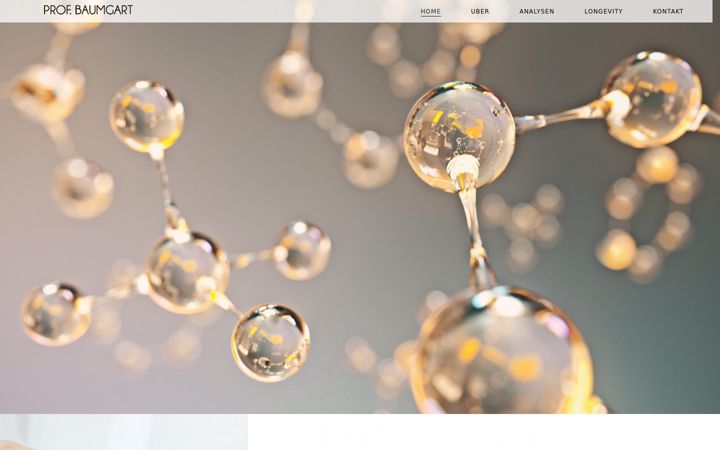720x450 pixels.
Task: Select ANALYSEN in the navigation bar
Action: pos(536,11)
